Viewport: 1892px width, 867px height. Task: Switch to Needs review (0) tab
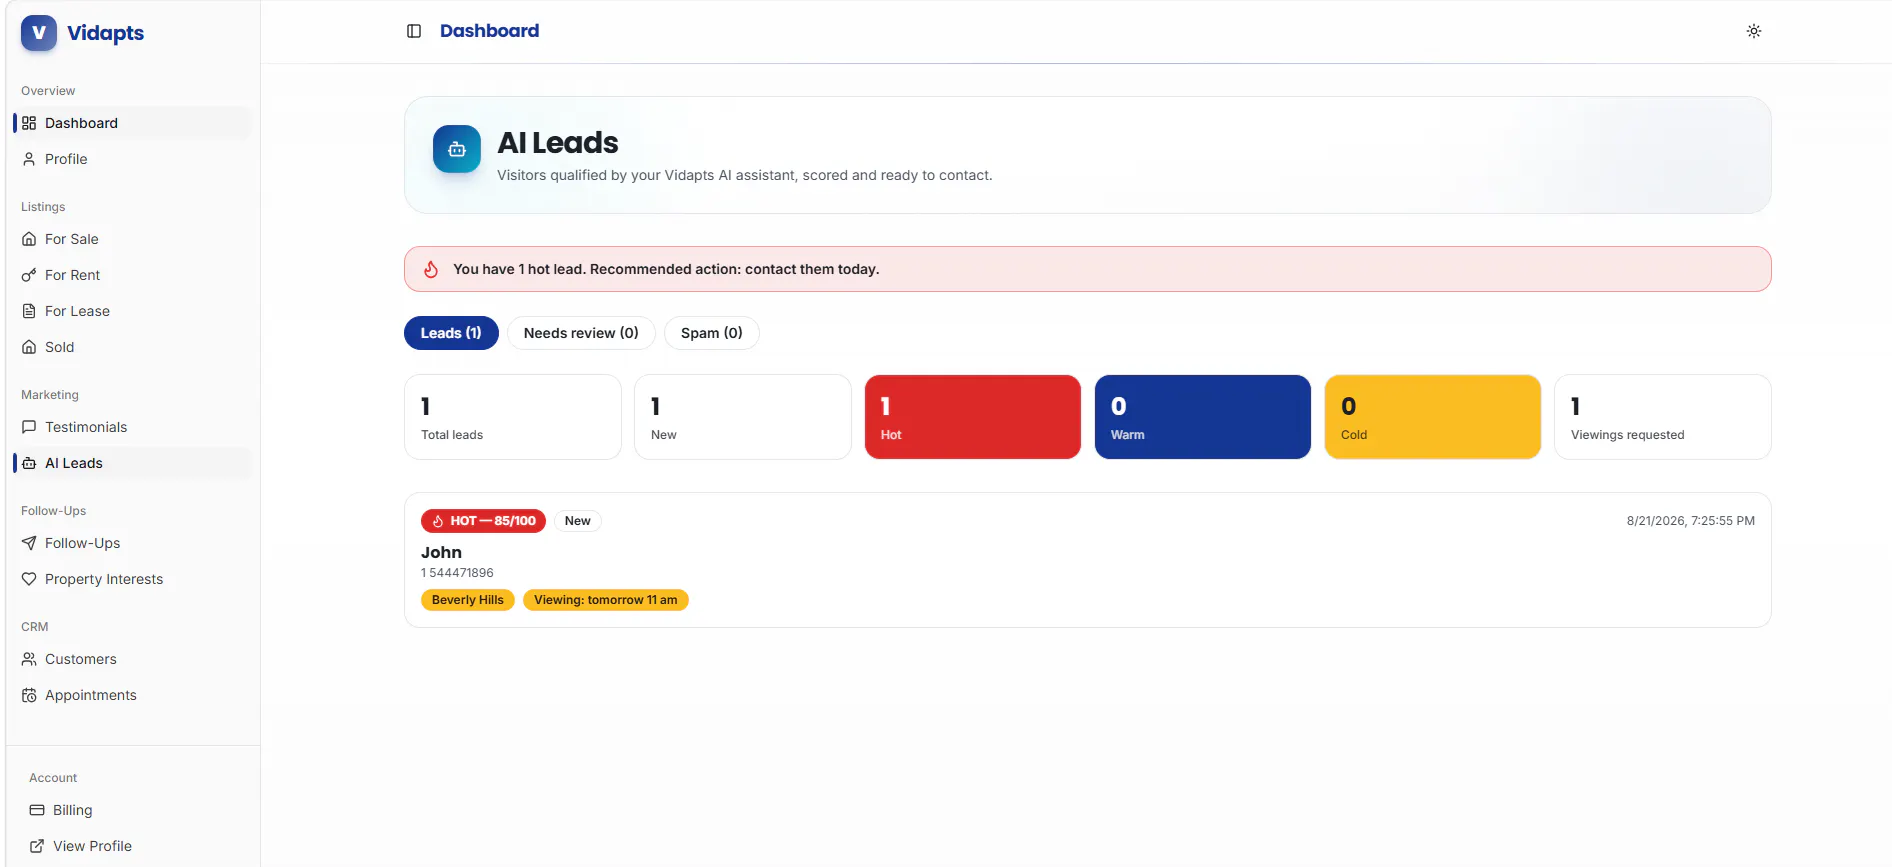pos(581,333)
